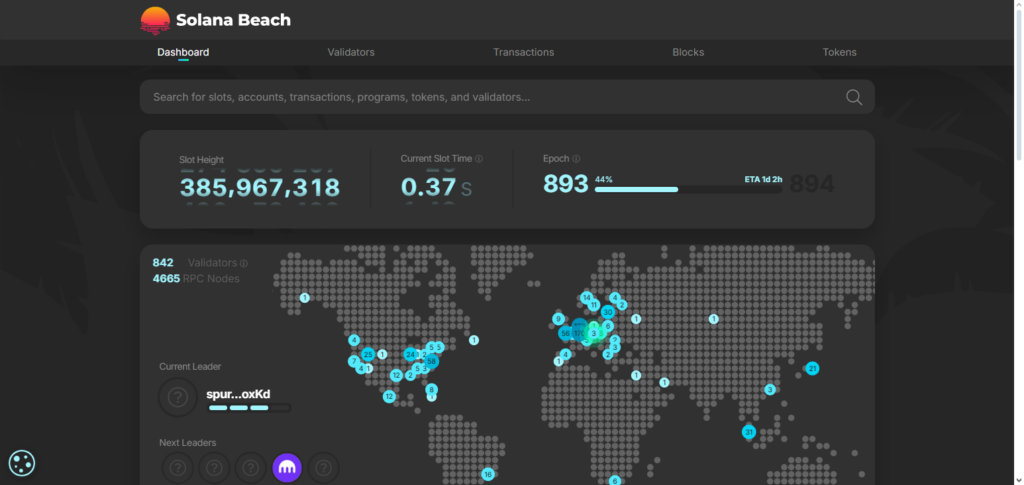The height and width of the screenshot is (485, 1024).
Task: Select the map cluster marker labeled 21
Action: [x=812, y=369]
